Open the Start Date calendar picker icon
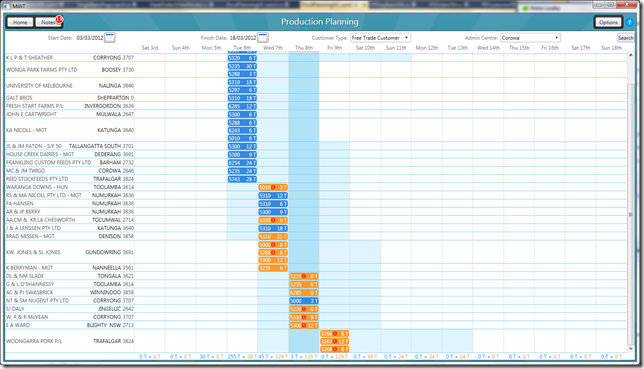Viewport: 644px width, 369px height. [110, 38]
